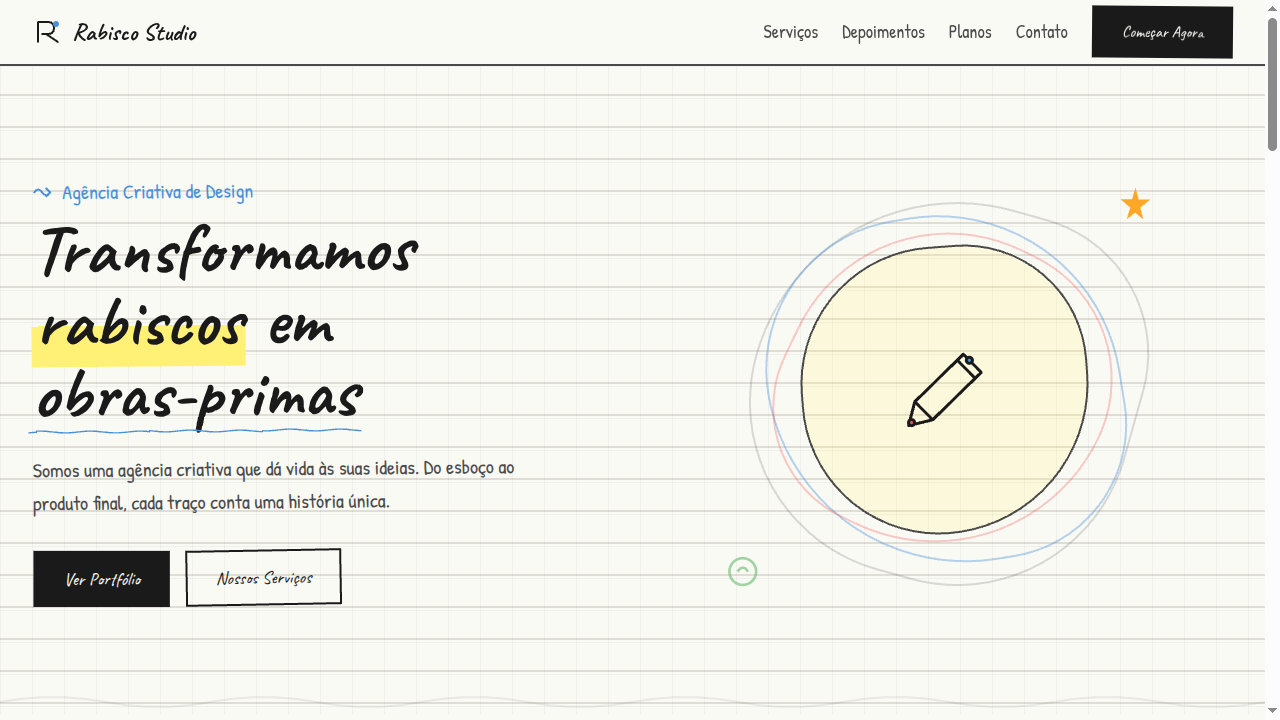The width and height of the screenshot is (1280, 720).
Task: Click the yellow-highlighted word rabiscos
Action: pos(142,326)
